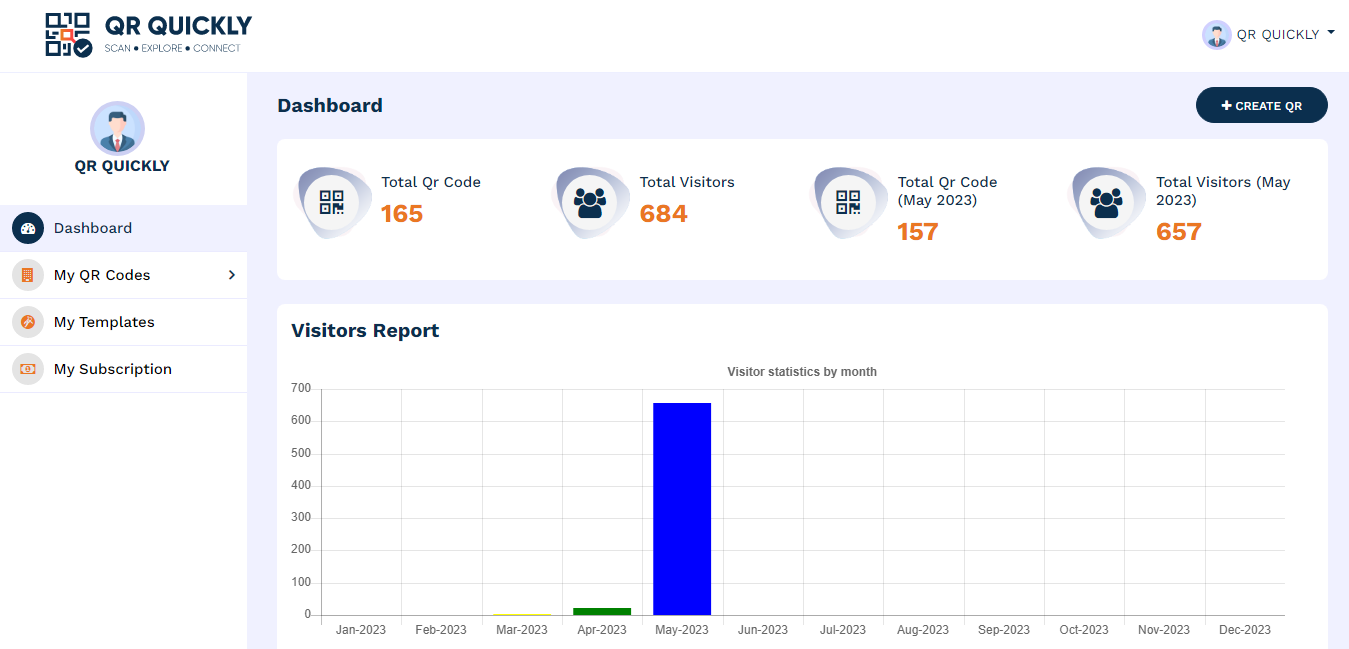This screenshot has width=1349, height=649.
Task: Click the QR QUICKLY username text in header
Action: [1278, 35]
